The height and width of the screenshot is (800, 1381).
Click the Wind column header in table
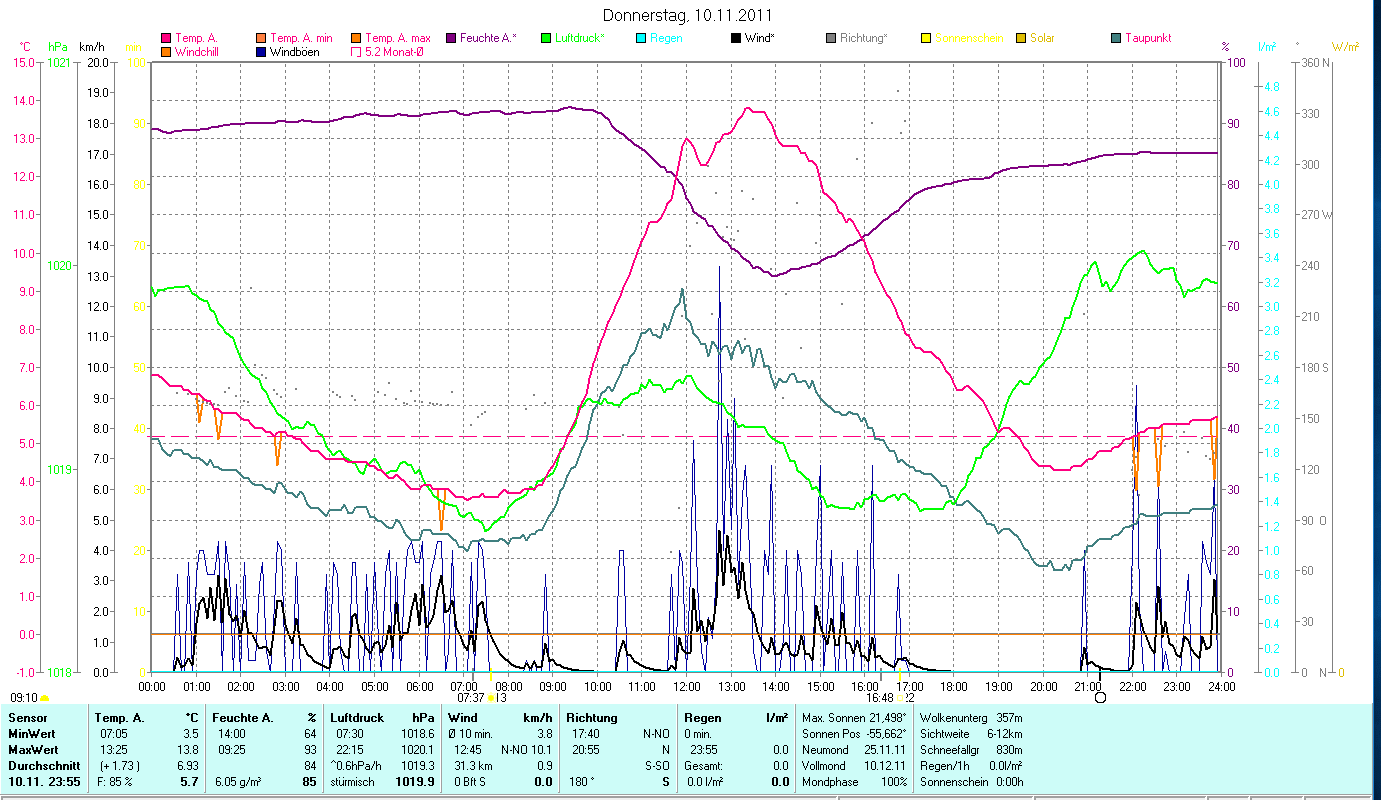463,718
